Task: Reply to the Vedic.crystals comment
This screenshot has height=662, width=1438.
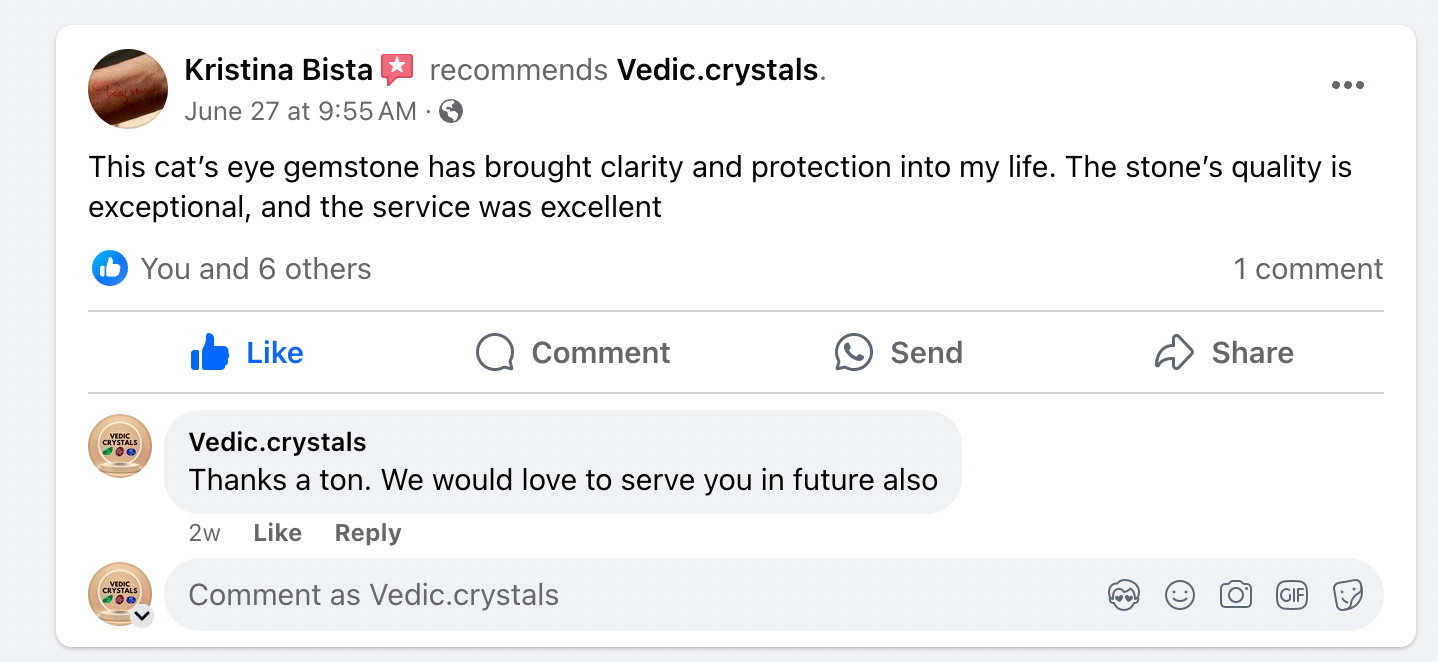Action: coord(367,533)
